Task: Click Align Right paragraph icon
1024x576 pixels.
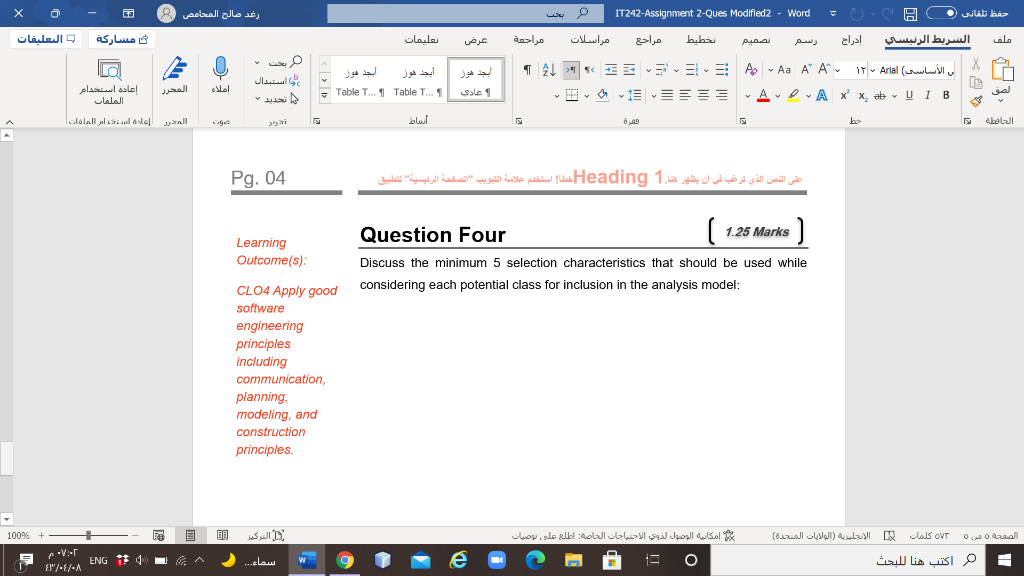Action: click(x=722, y=95)
